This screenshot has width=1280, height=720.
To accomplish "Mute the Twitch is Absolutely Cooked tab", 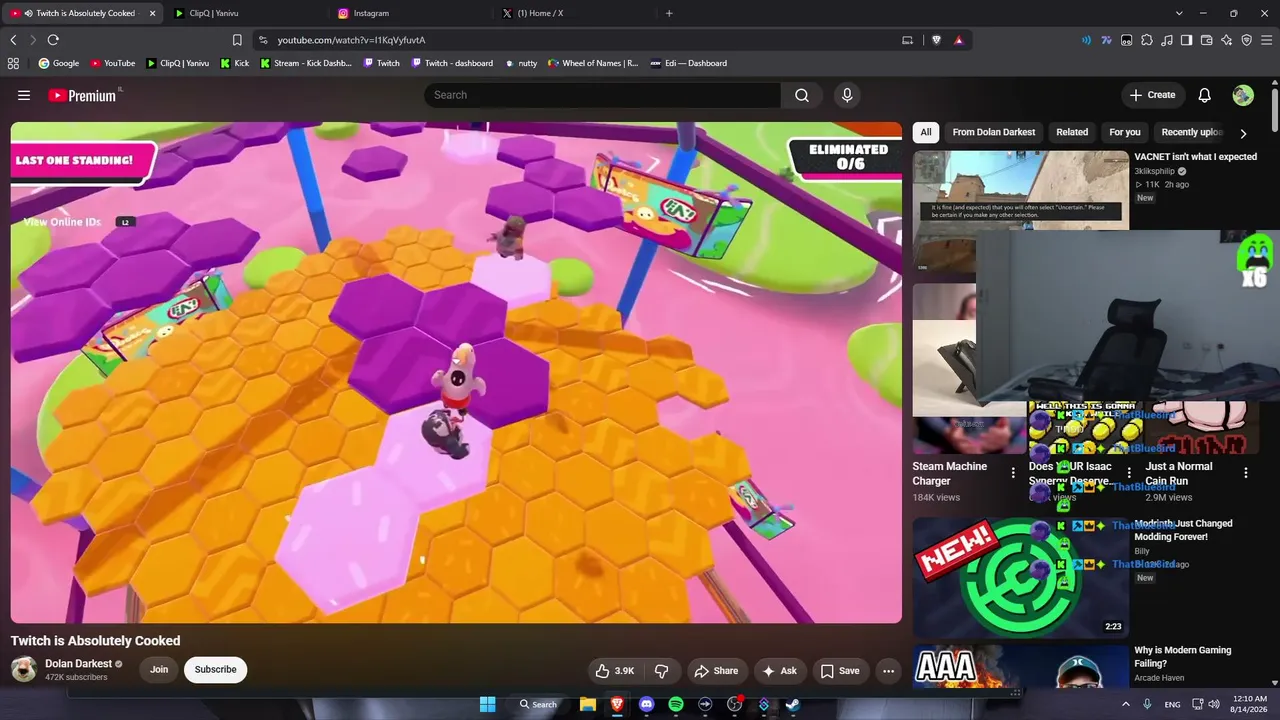I will [28, 13].
